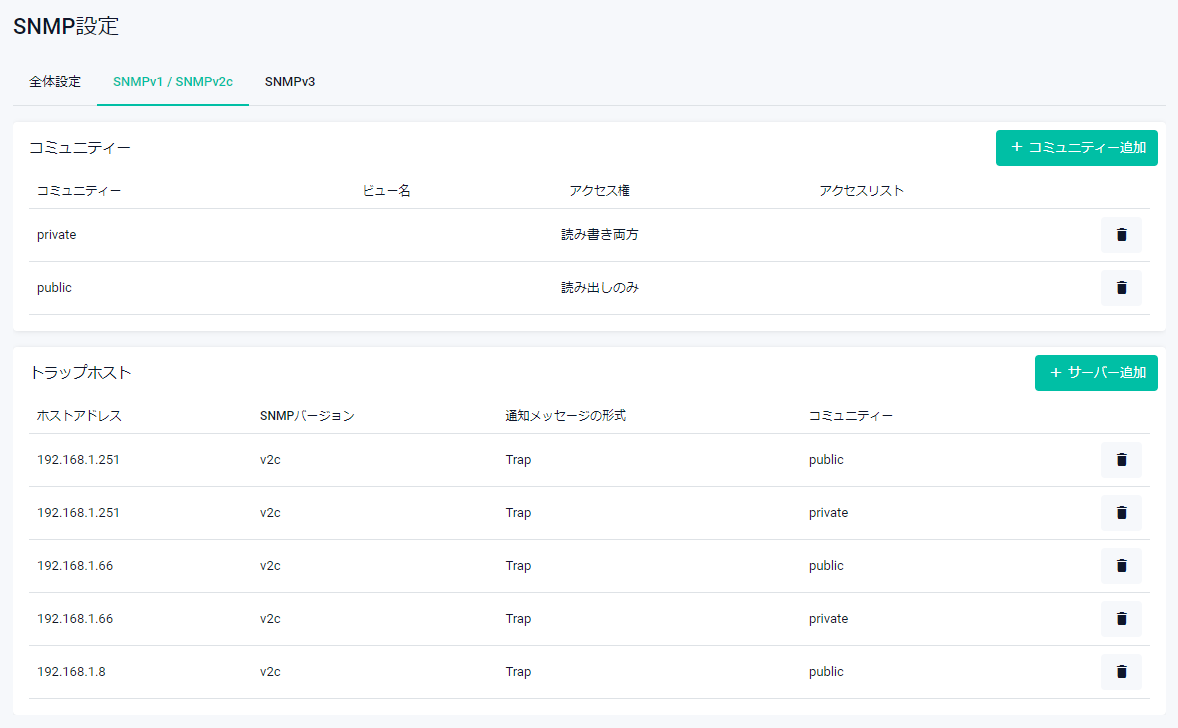Viewport: 1178px width, 728px height.
Task: Click the アクセス権 column header
Action: tap(599, 191)
